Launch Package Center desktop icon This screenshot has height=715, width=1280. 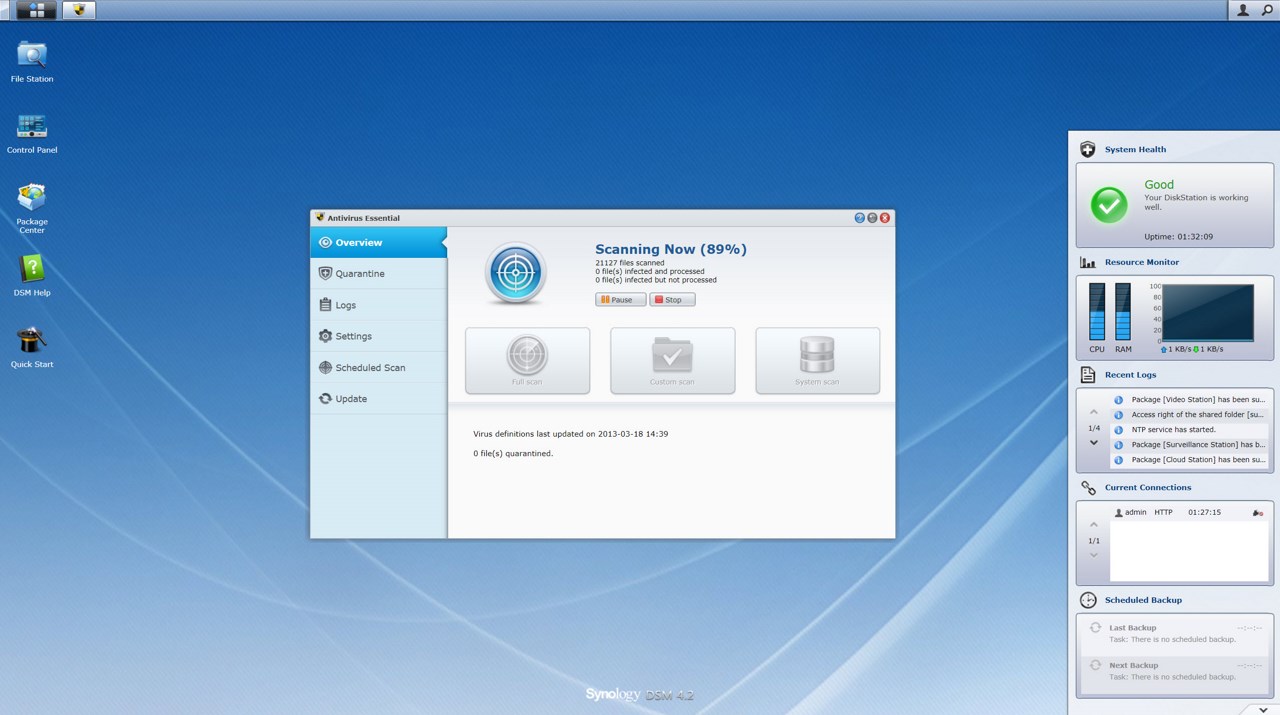[x=32, y=208]
